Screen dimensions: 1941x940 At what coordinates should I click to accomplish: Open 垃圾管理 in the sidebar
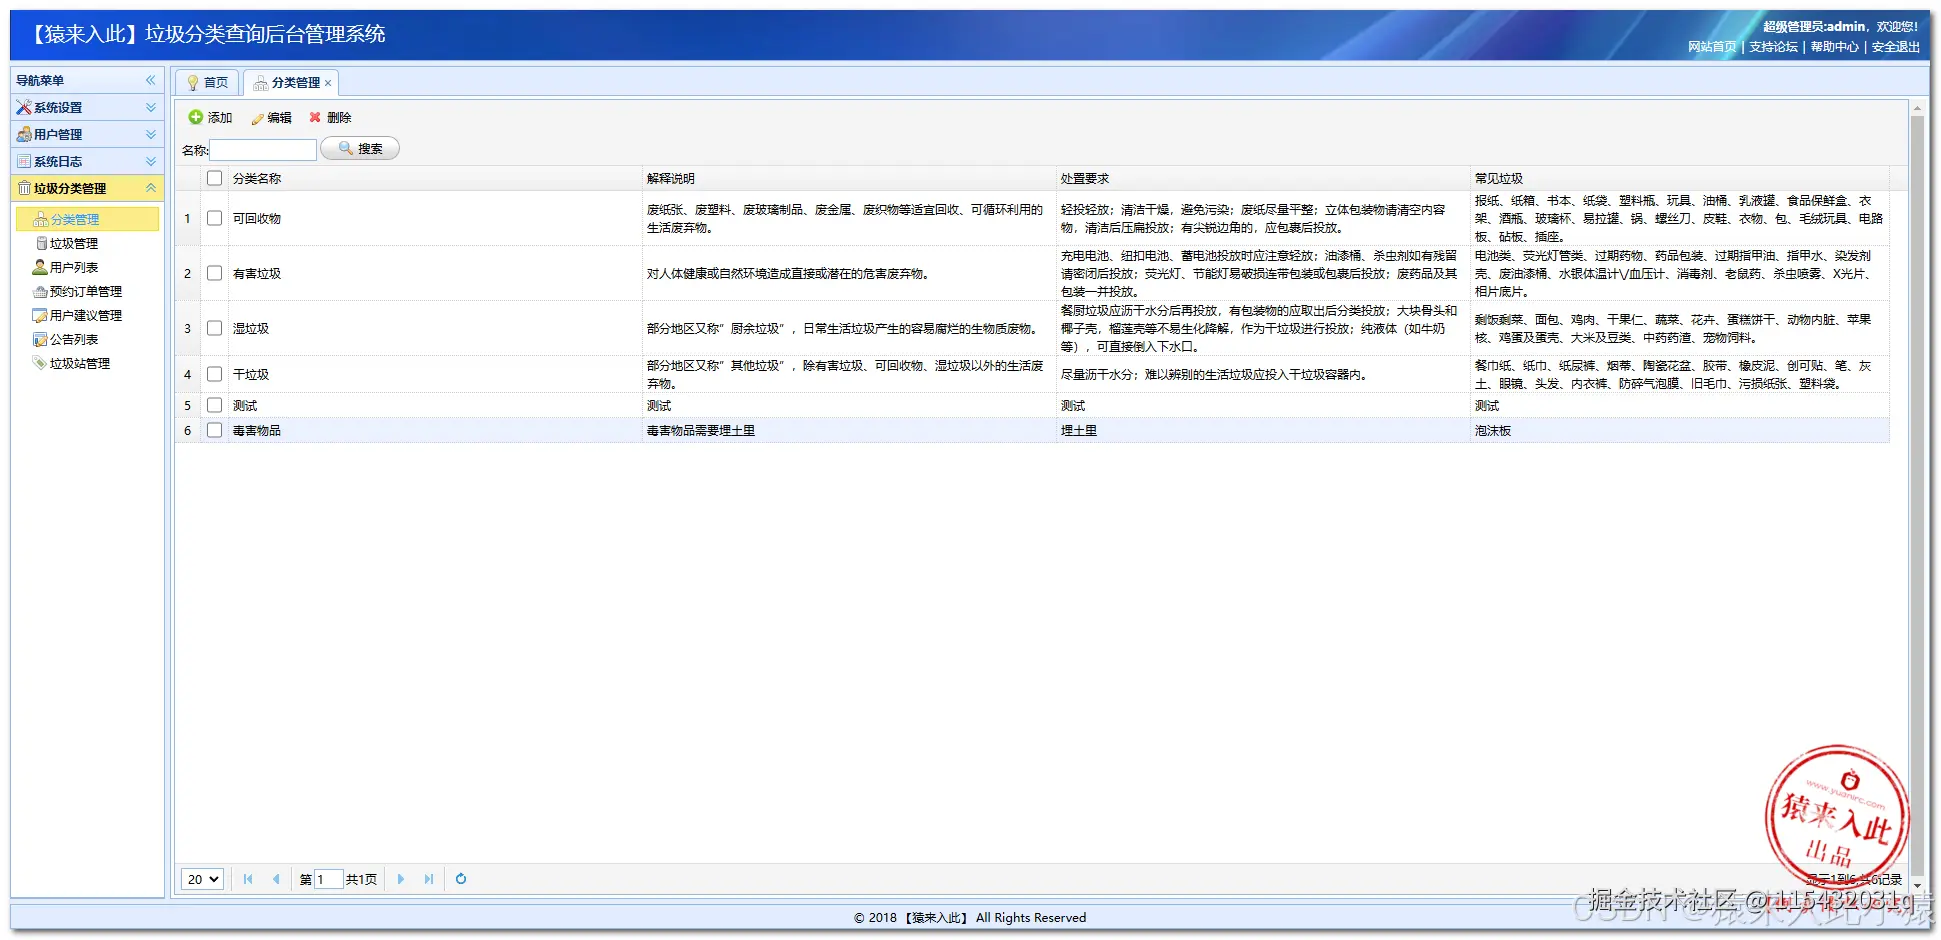point(74,243)
